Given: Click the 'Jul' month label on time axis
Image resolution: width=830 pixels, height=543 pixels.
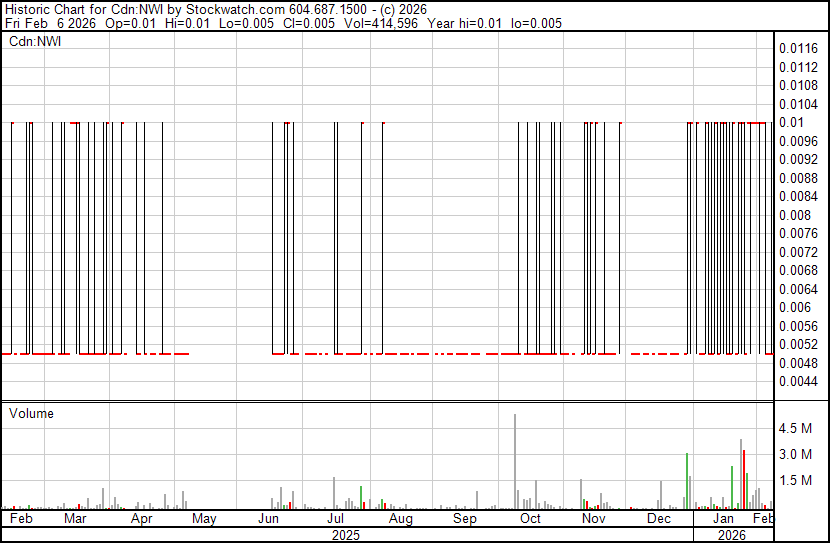Looking at the screenshot, I should tap(336, 518).
